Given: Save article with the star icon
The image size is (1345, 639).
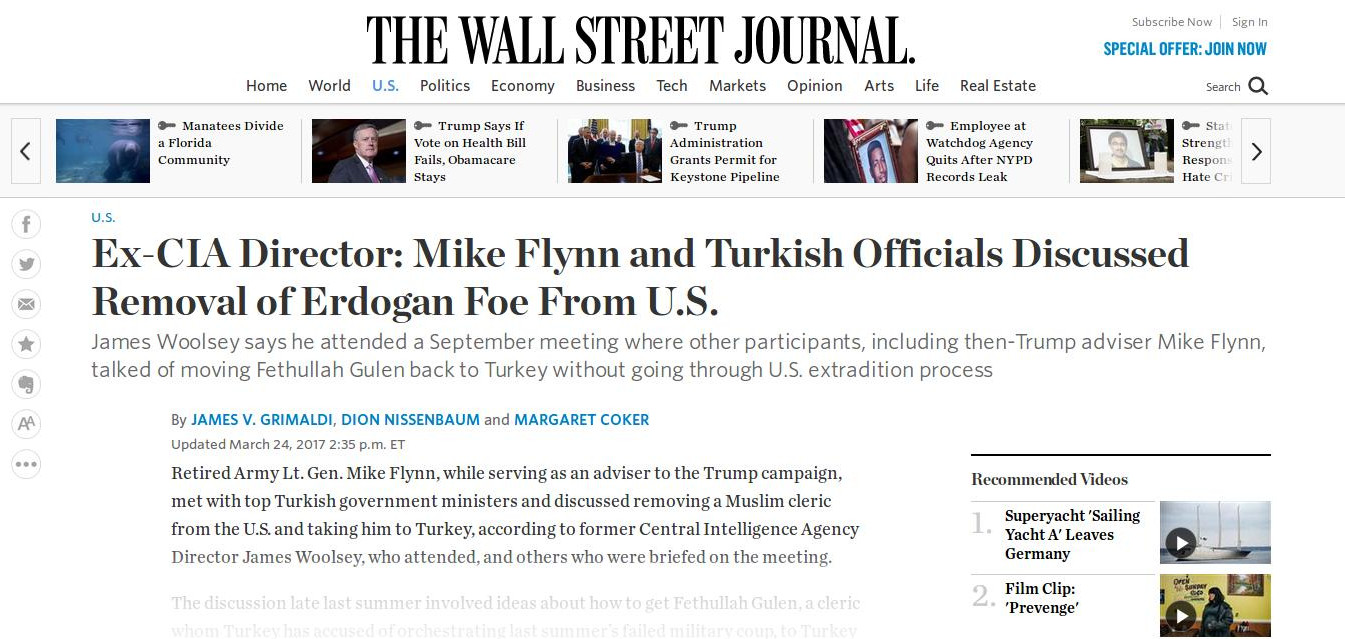Looking at the screenshot, I should pos(26,344).
